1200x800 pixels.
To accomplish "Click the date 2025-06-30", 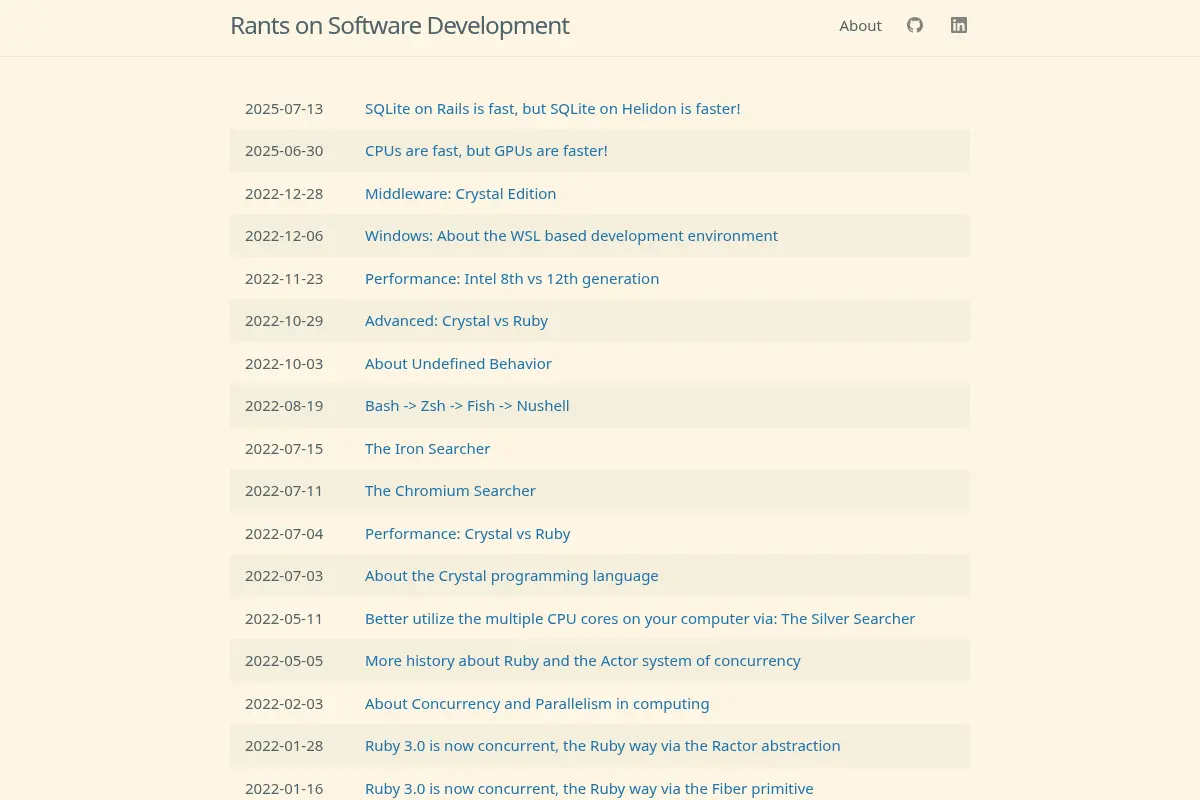I will tap(284, 151).
